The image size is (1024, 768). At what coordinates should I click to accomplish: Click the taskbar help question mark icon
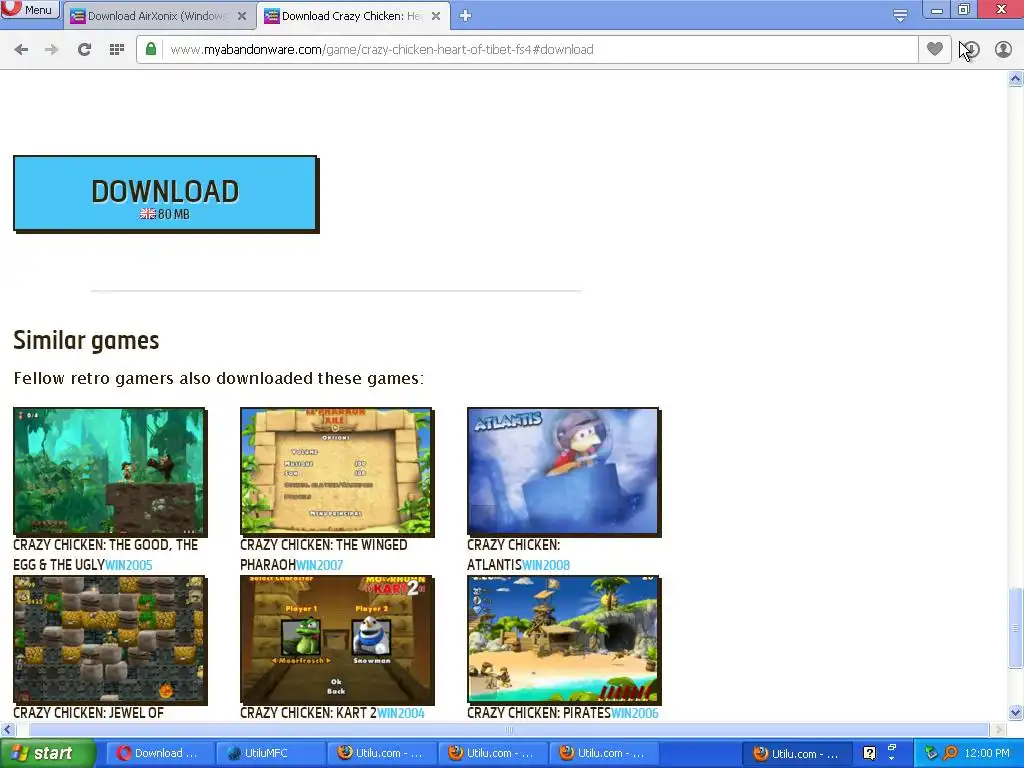pos(869,753)
